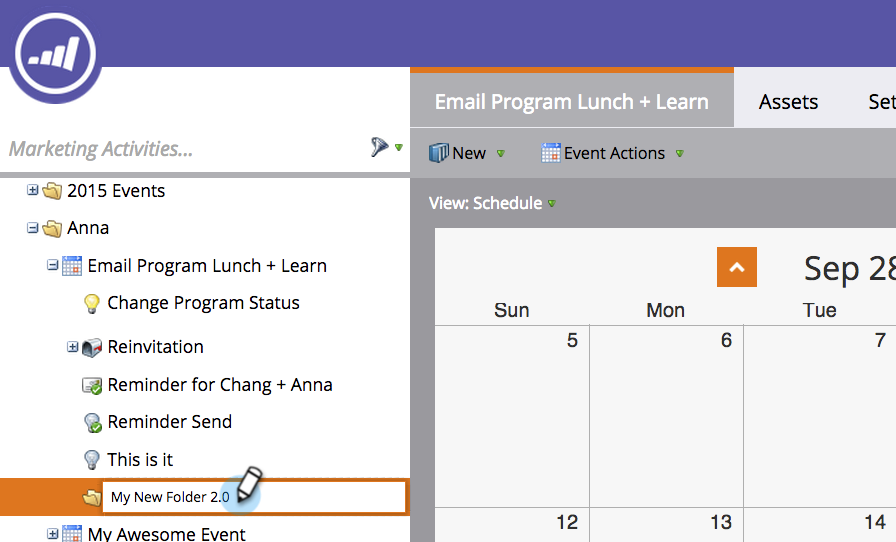Click the Reinvitation mailbox icon
Image resolution: width=896 pixels, height=542 pixels.
[91, 347]
